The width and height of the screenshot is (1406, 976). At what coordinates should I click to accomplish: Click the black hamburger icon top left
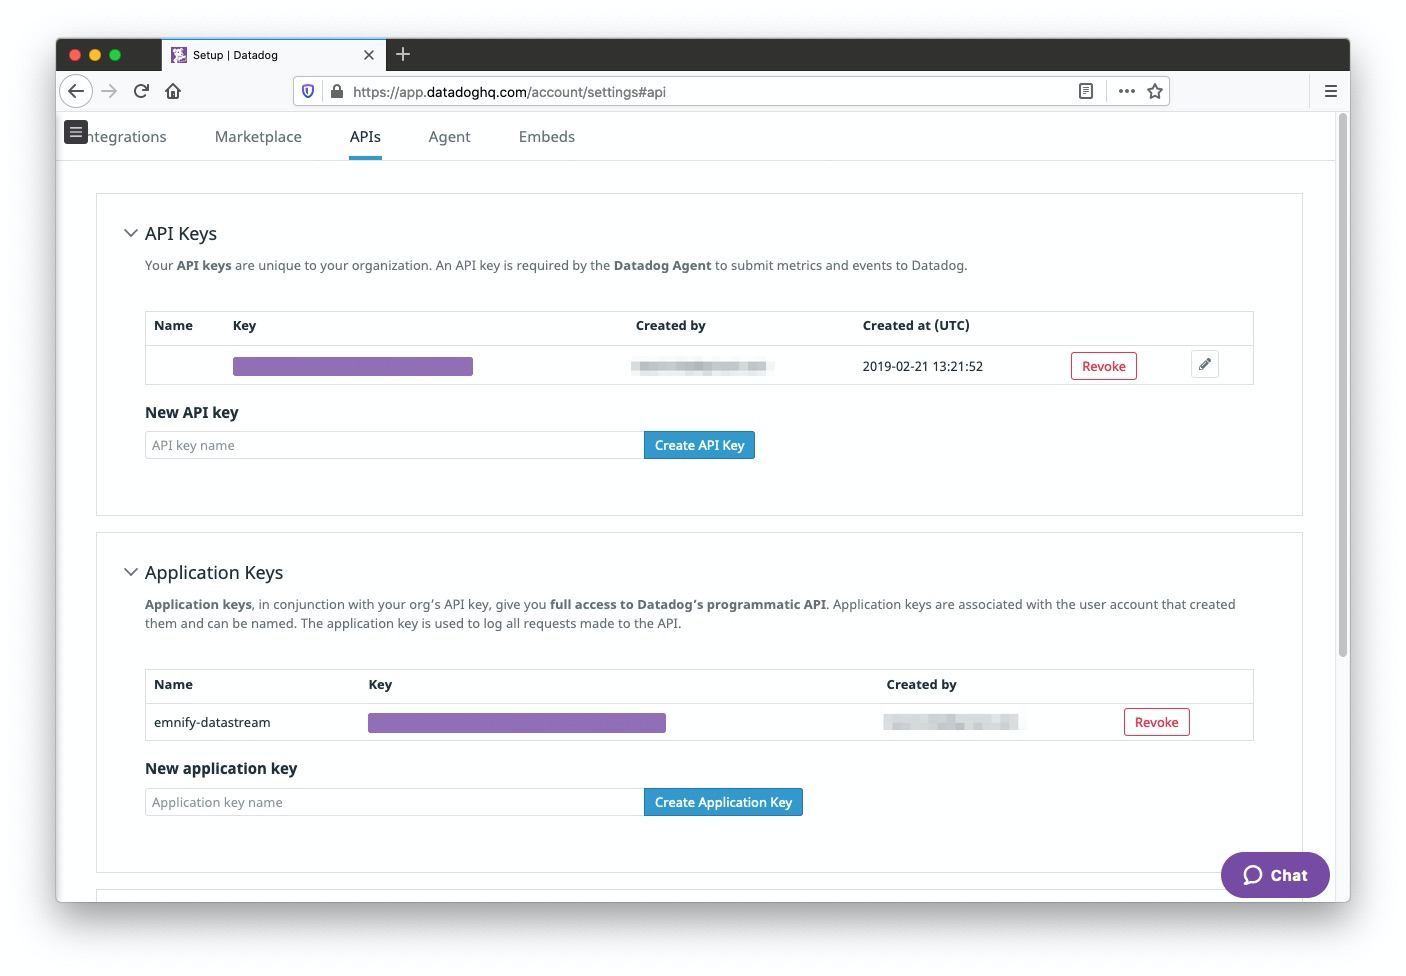(x=76, y=131)
